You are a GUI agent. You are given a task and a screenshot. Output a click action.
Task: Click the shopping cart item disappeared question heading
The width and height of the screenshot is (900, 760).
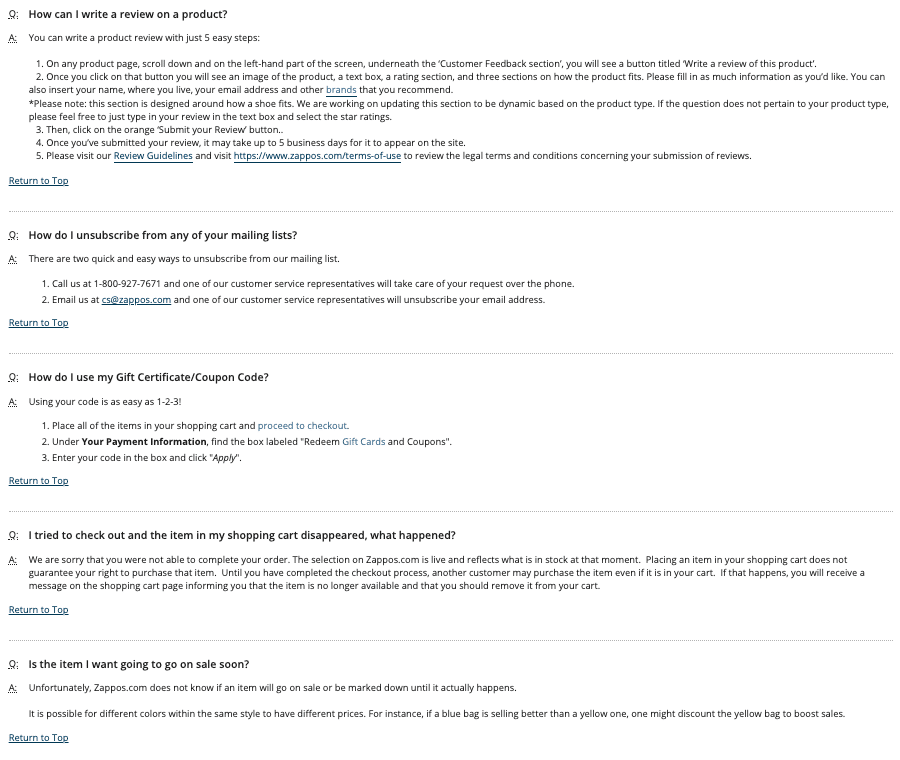(241, 536)
